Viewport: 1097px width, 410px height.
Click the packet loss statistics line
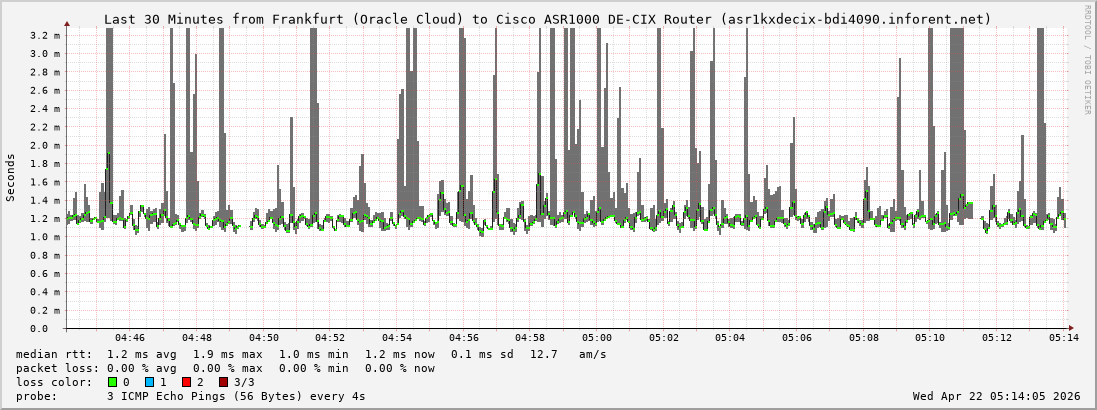point(225,368)
